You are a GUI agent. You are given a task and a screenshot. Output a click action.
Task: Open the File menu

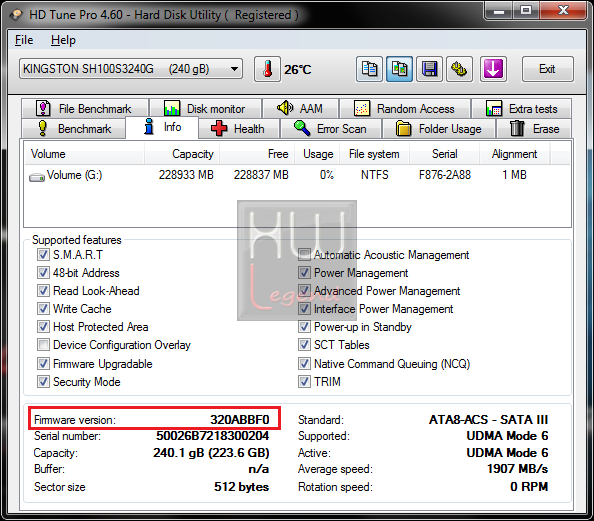(24, 40)
